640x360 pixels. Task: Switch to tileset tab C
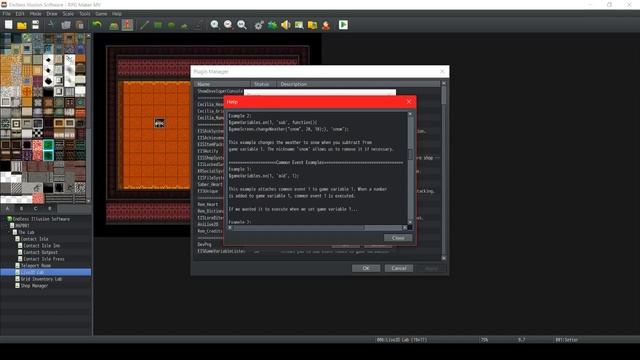[x=36, y=209]
